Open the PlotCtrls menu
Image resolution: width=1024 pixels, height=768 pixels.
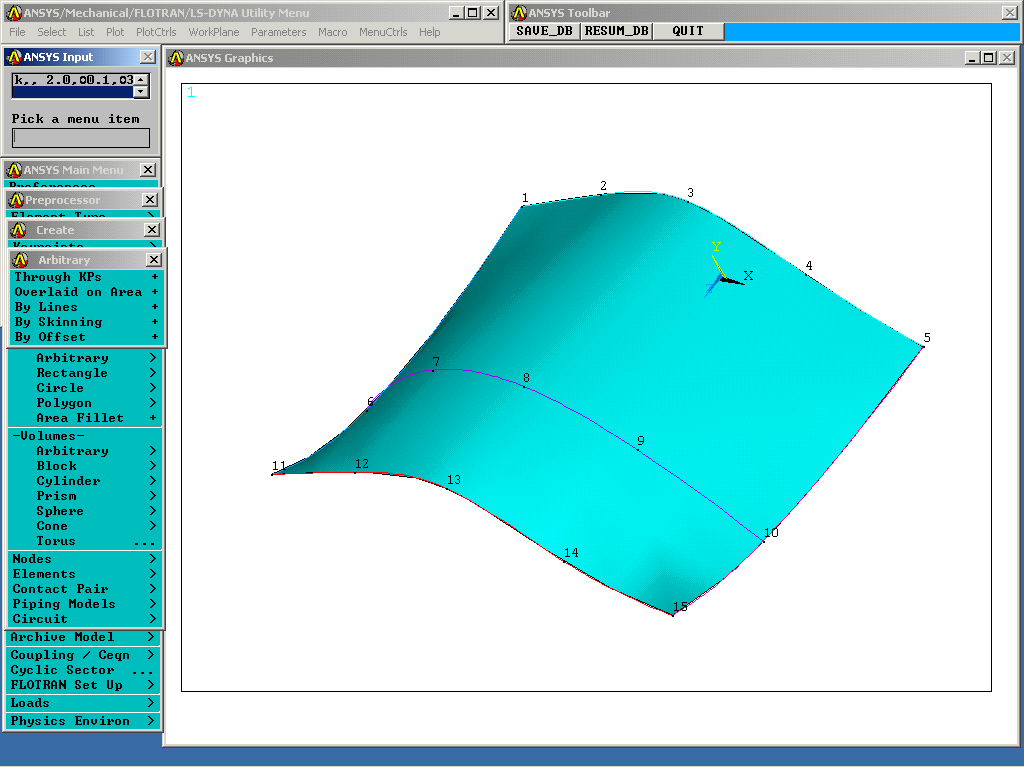point(156,32)
